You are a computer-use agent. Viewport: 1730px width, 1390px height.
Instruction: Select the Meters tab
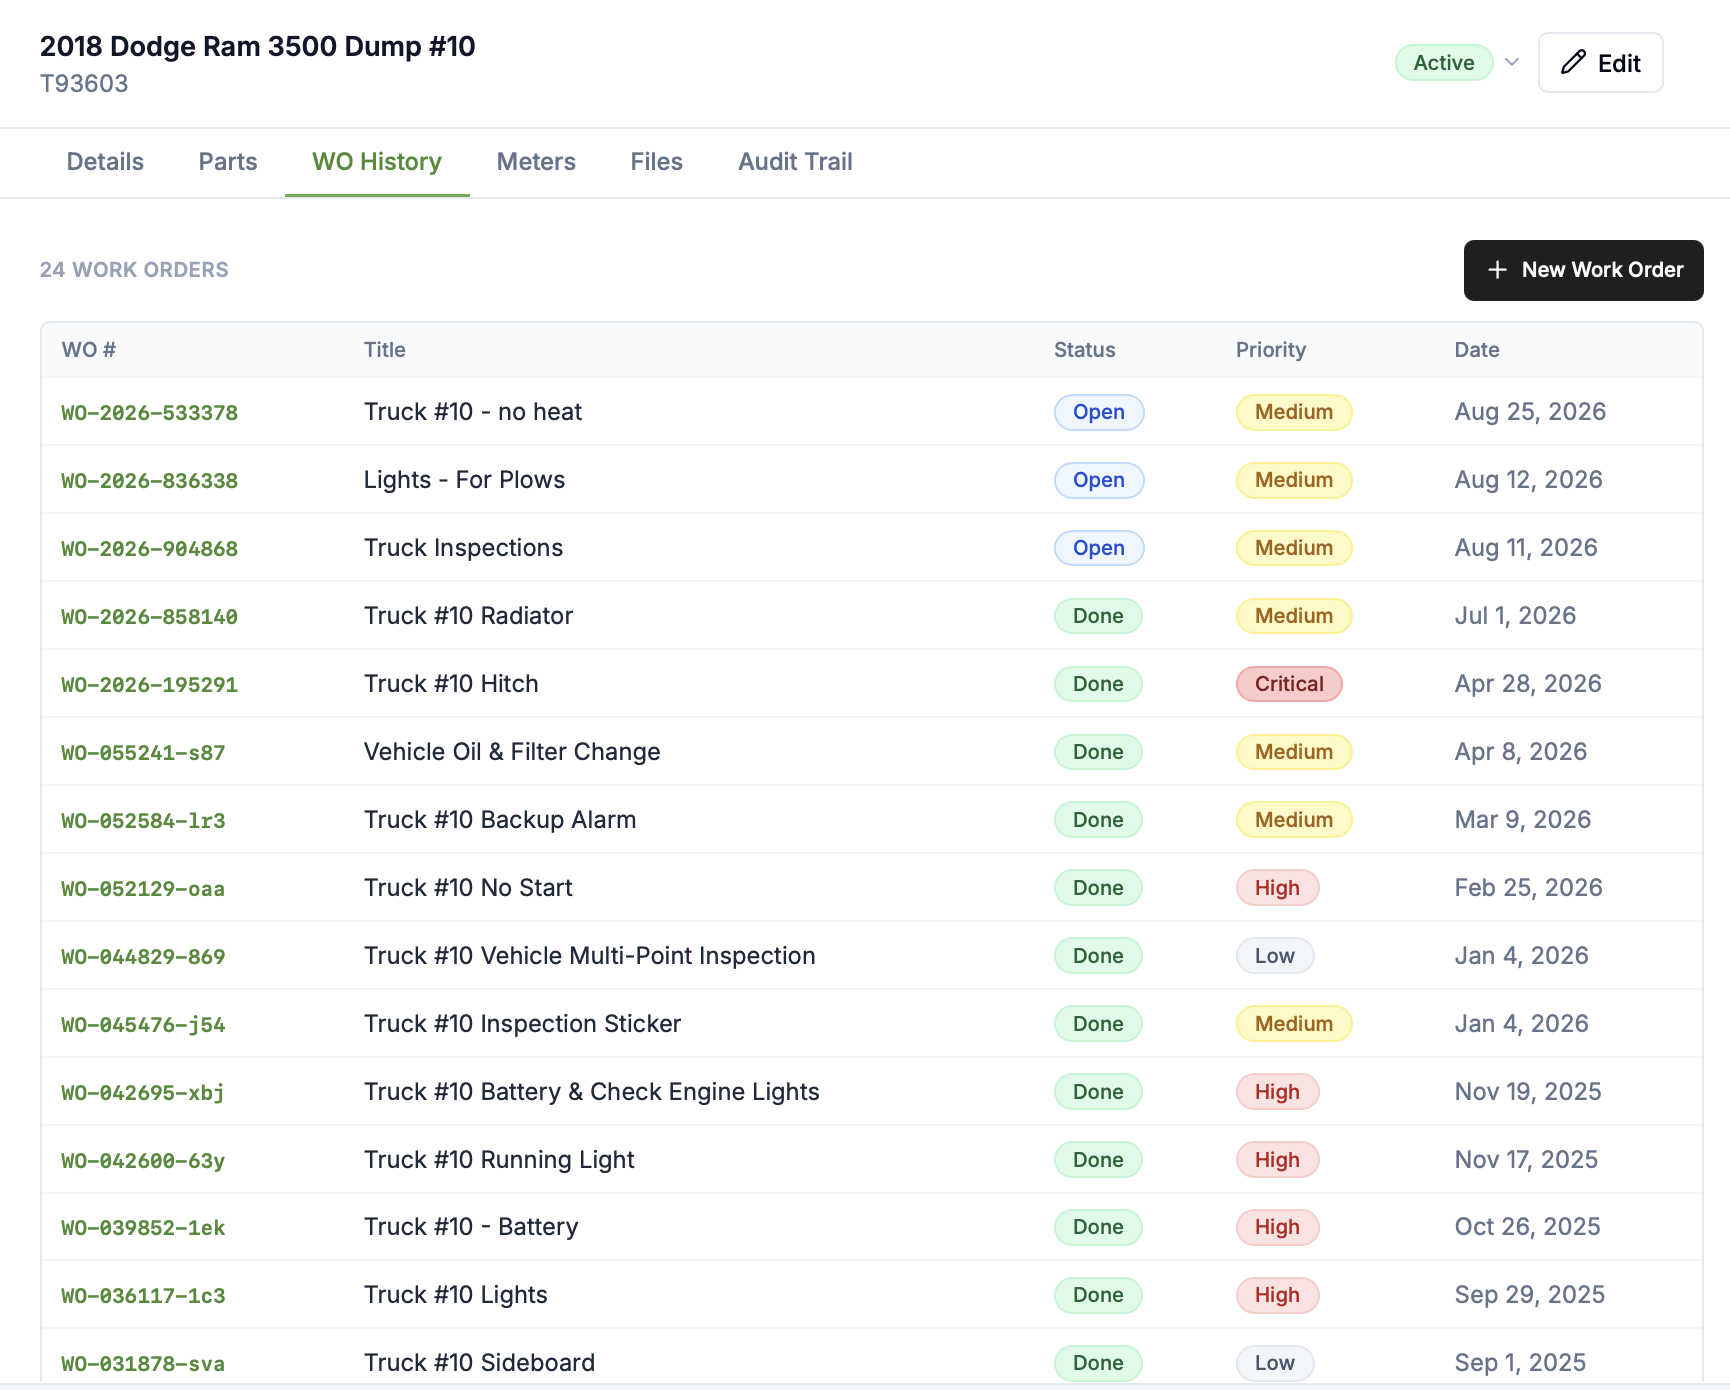pyautogui.click(x=536, y=162)
